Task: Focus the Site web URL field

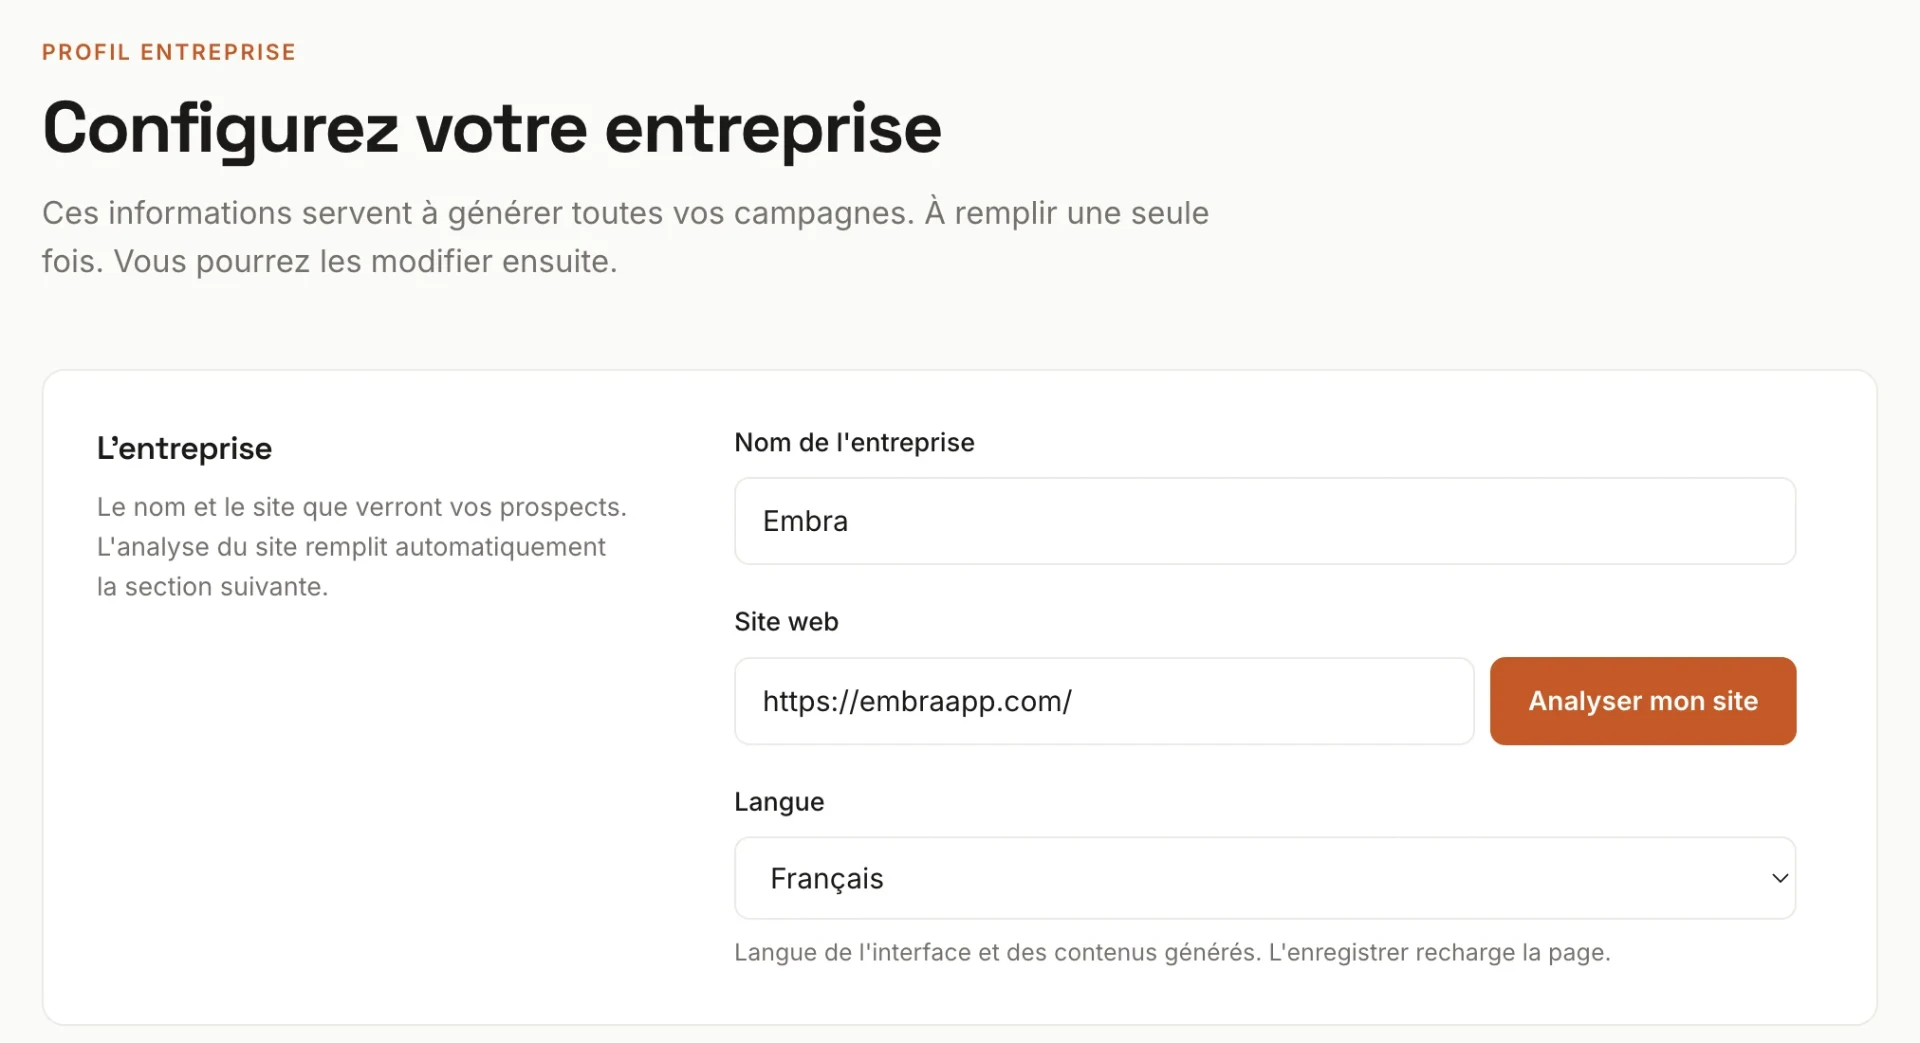Action: (x=1104, y=701)
